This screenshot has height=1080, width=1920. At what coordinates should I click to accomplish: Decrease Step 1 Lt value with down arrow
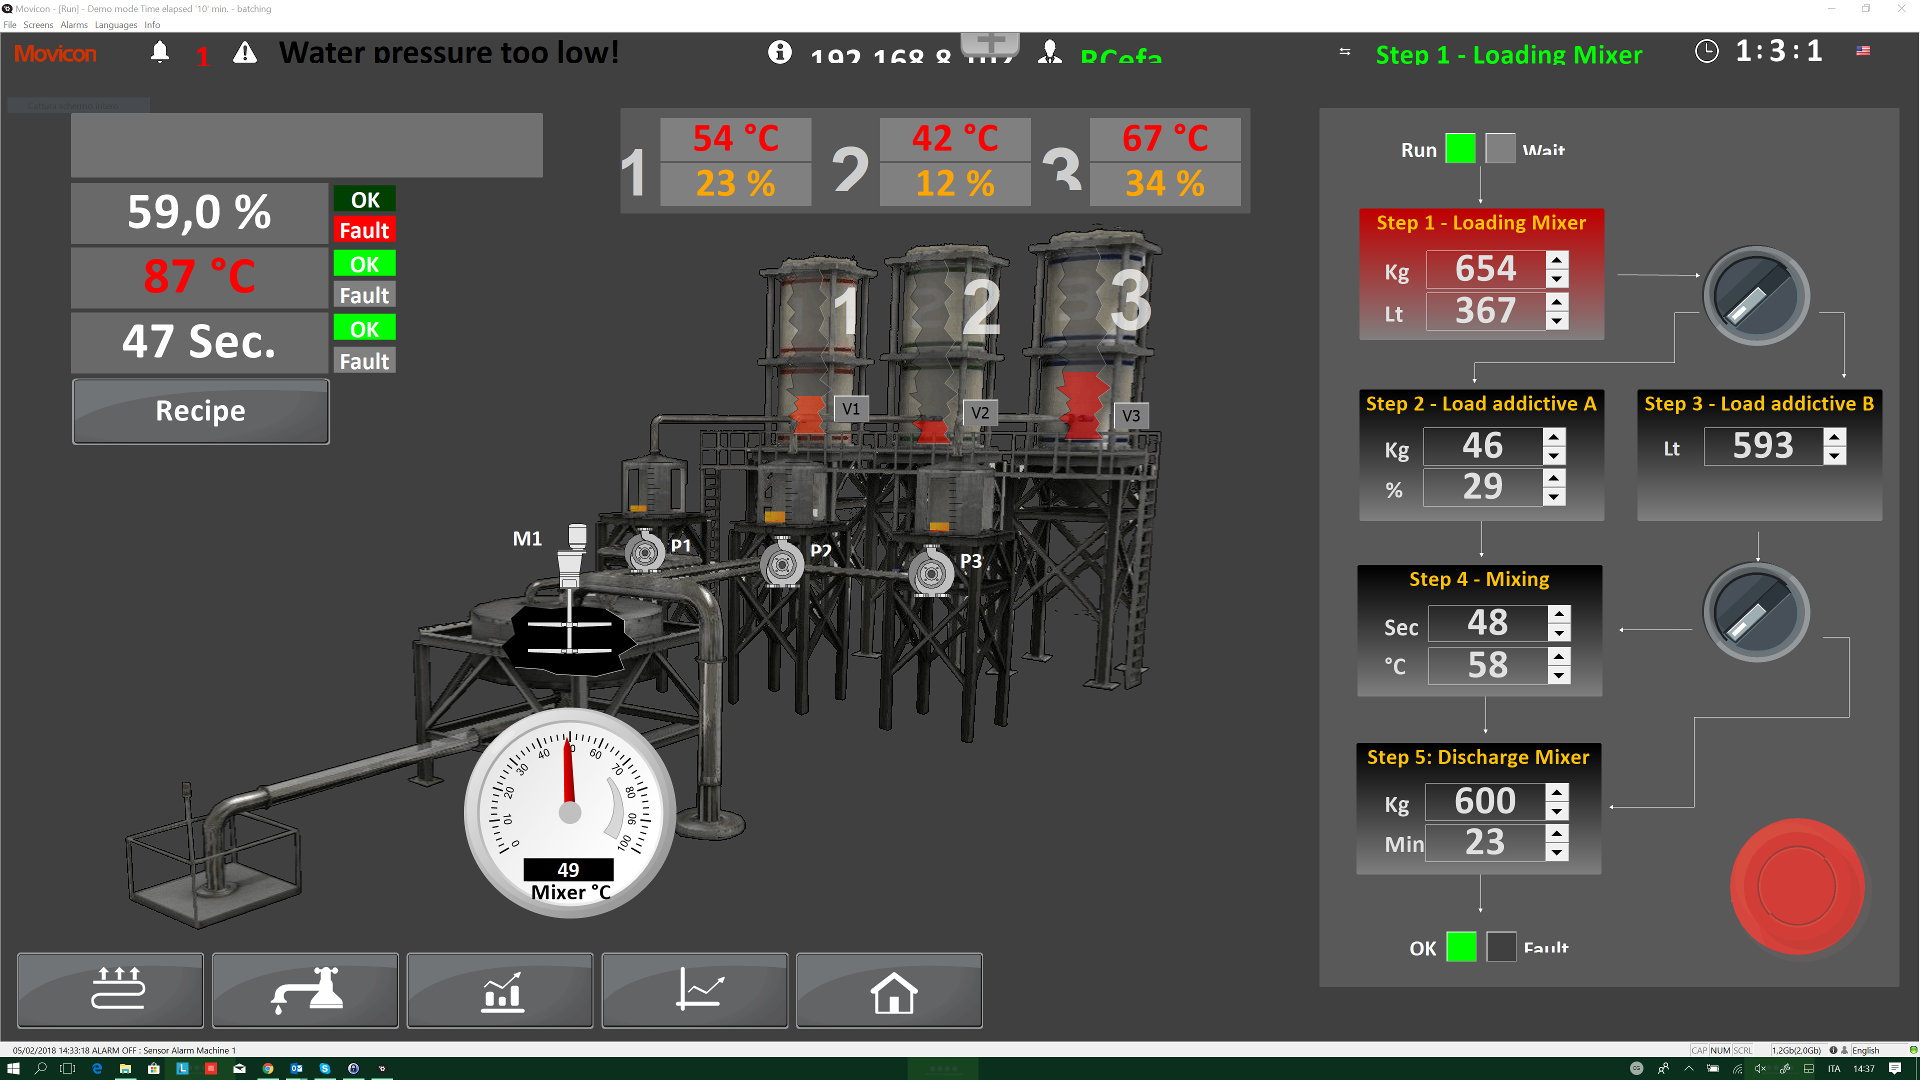[1557, 321]
